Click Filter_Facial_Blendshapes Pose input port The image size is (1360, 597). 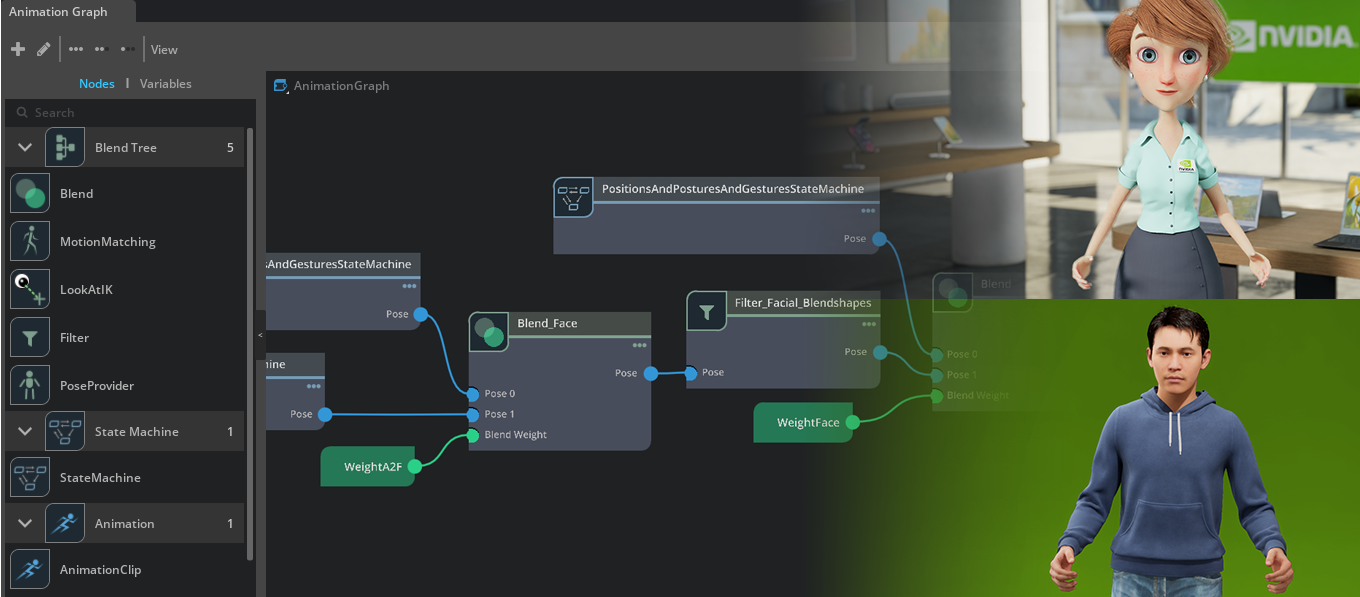point(691,373)
